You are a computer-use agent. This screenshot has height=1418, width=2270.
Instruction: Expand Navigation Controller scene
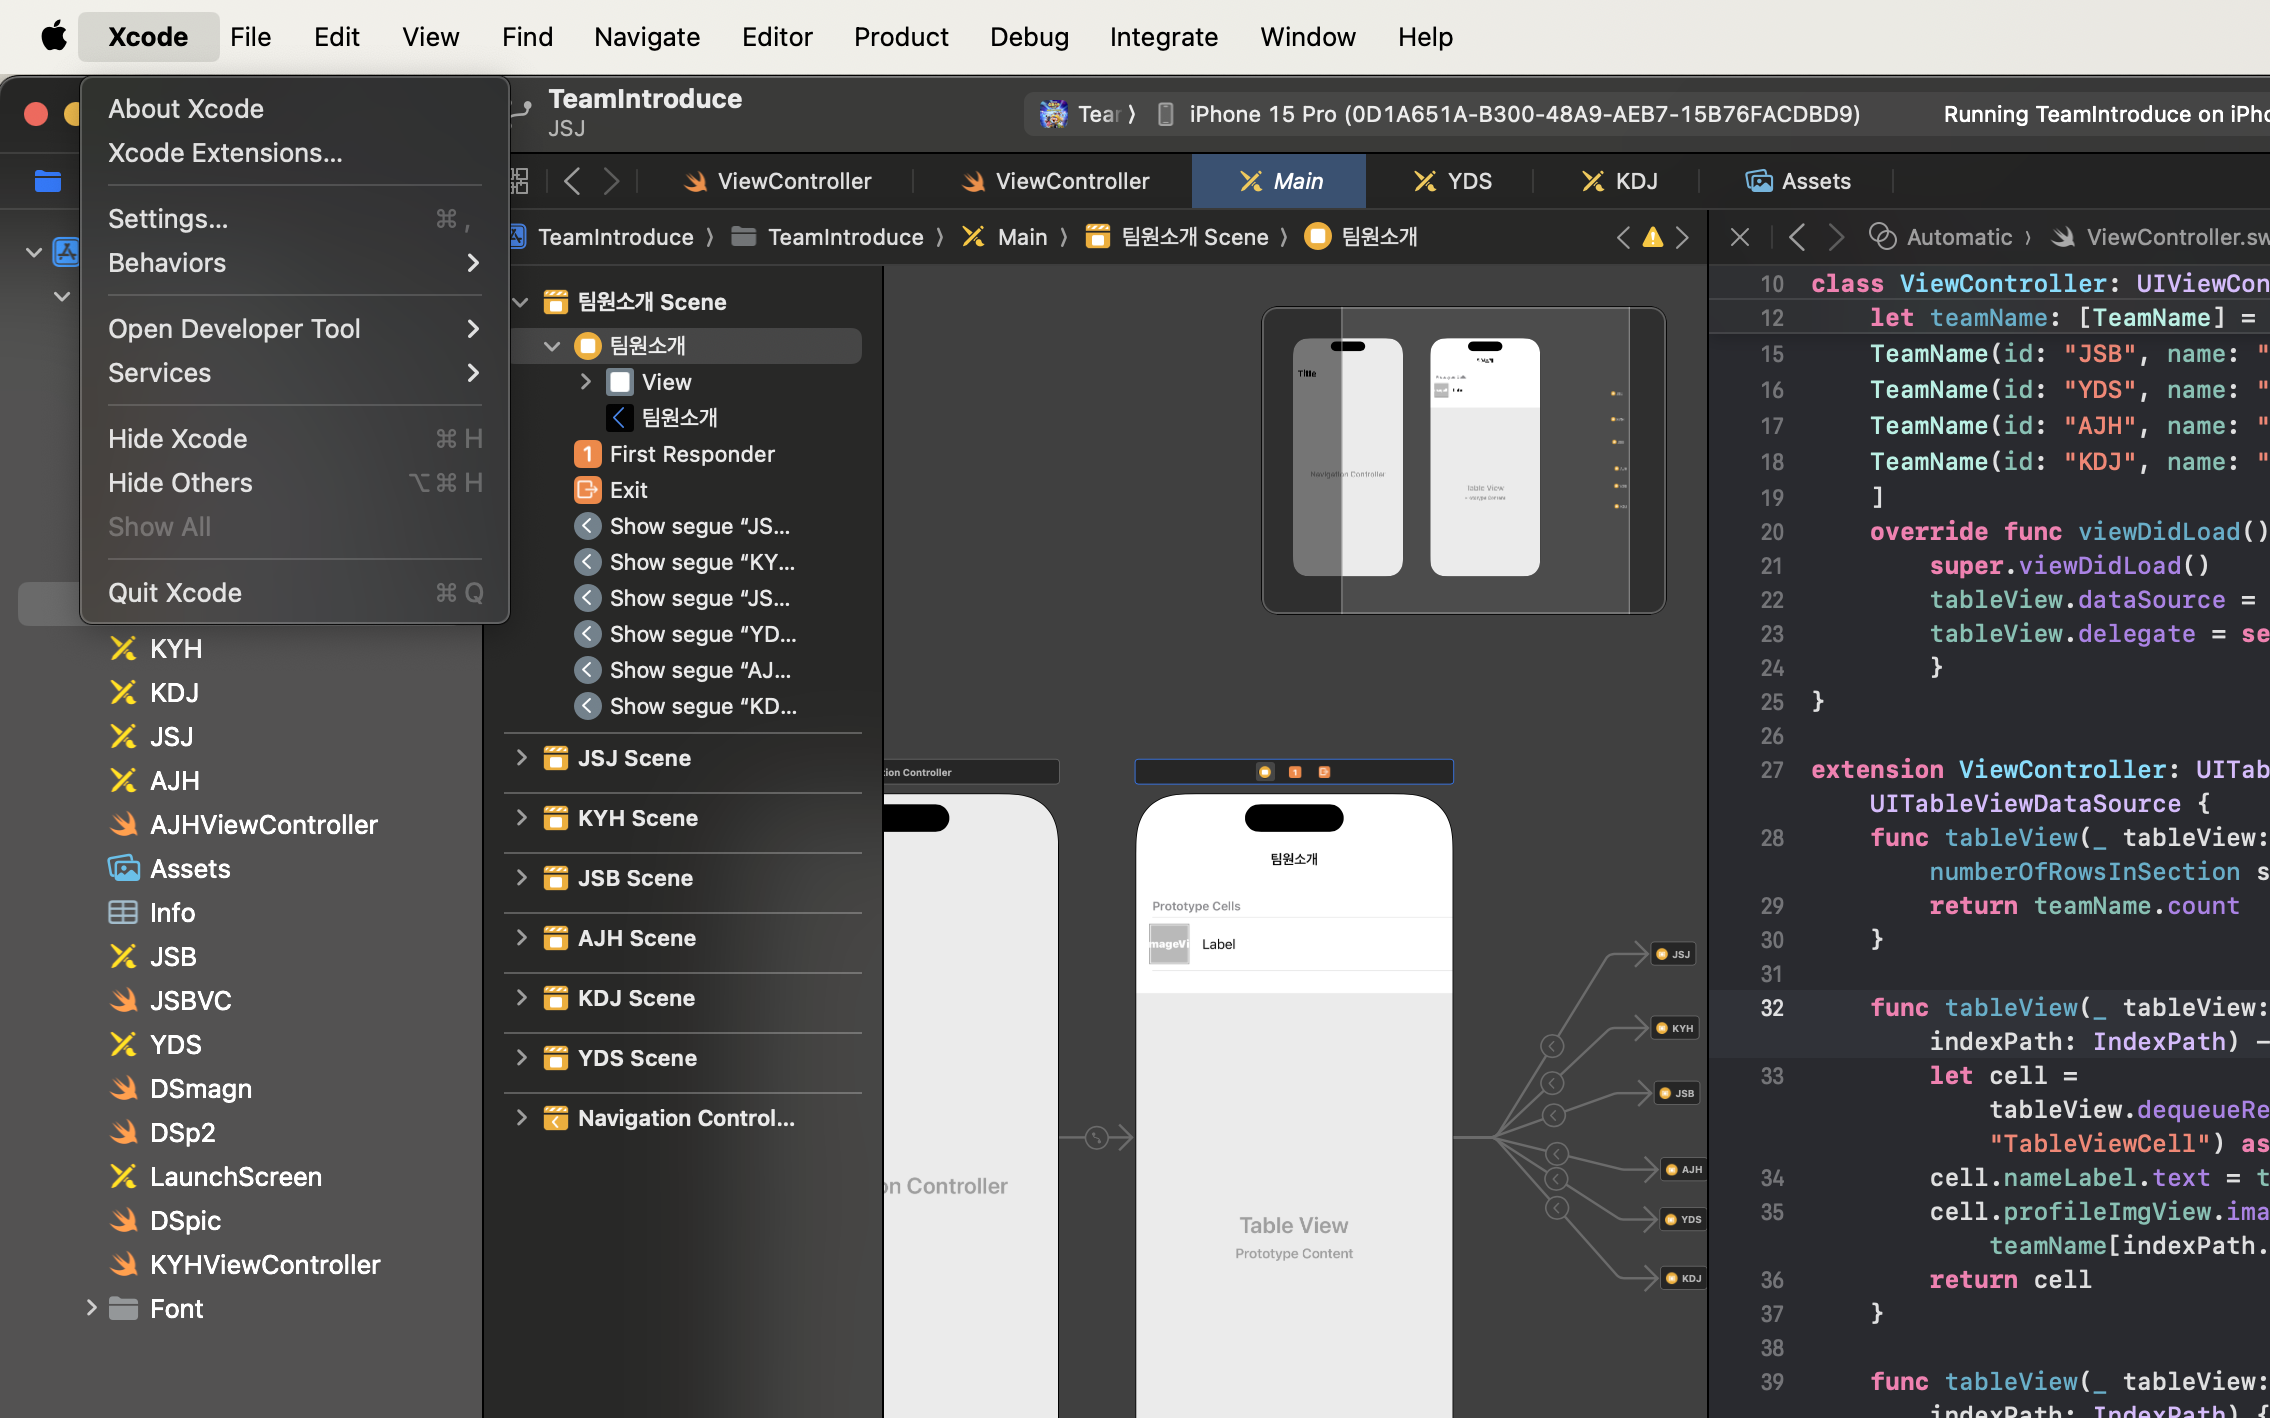(521, 1117)
